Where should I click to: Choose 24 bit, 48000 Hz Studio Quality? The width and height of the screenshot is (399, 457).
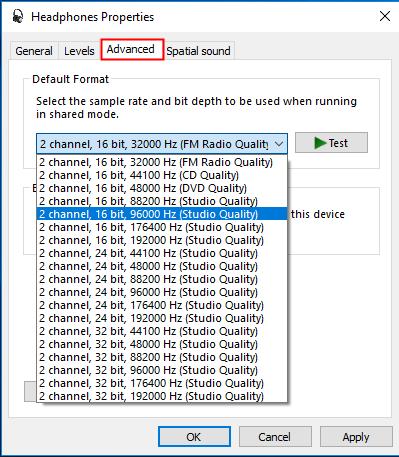(162, 266)
